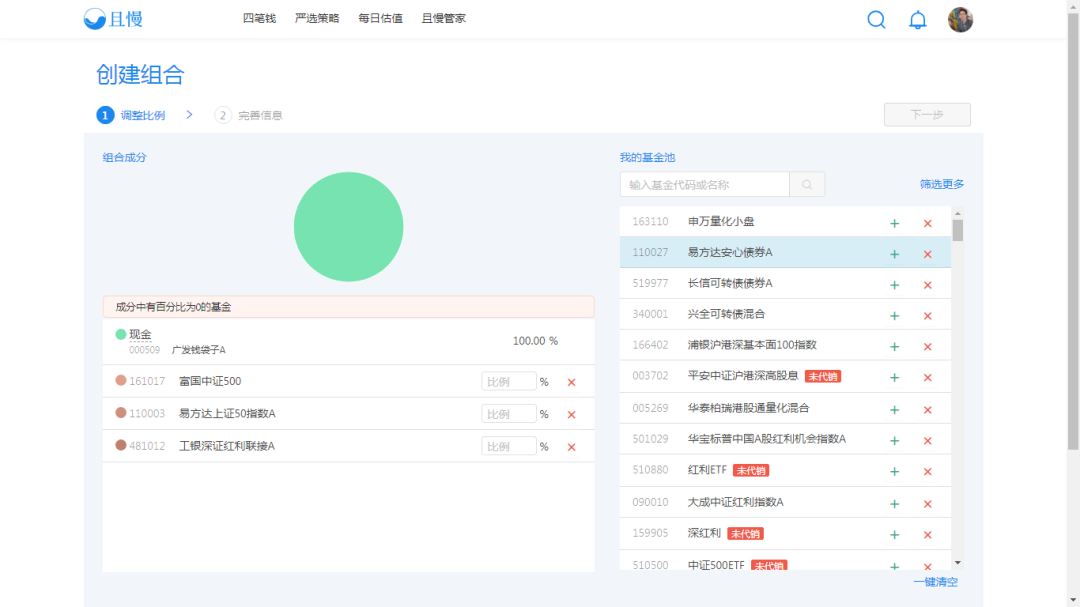1080x607 pixels.
Task: Remove 华泰柏瑞港股通量化混合 fund
Action: pos(927,409)
